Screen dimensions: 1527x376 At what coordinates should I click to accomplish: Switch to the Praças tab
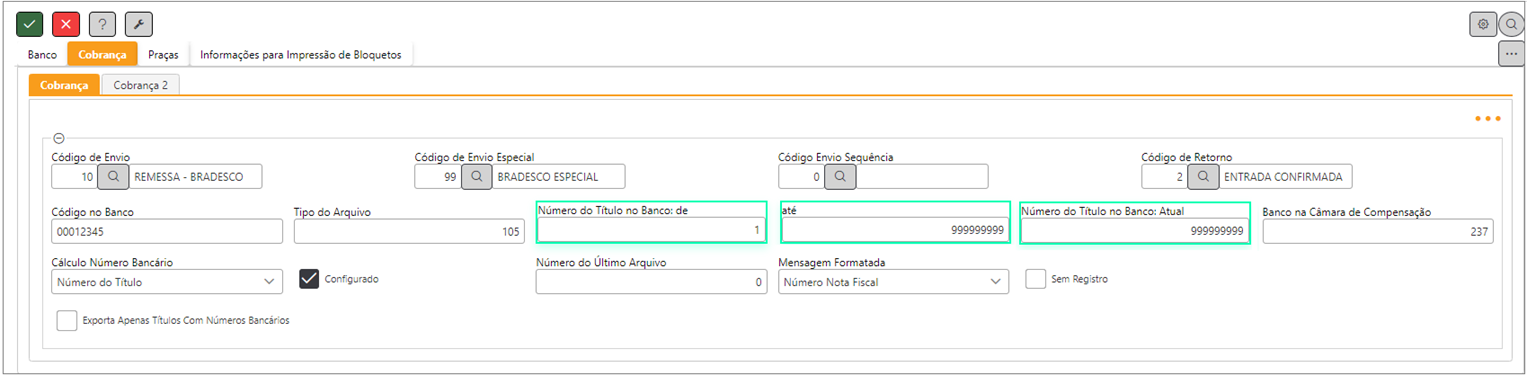(x=163, y=55)
